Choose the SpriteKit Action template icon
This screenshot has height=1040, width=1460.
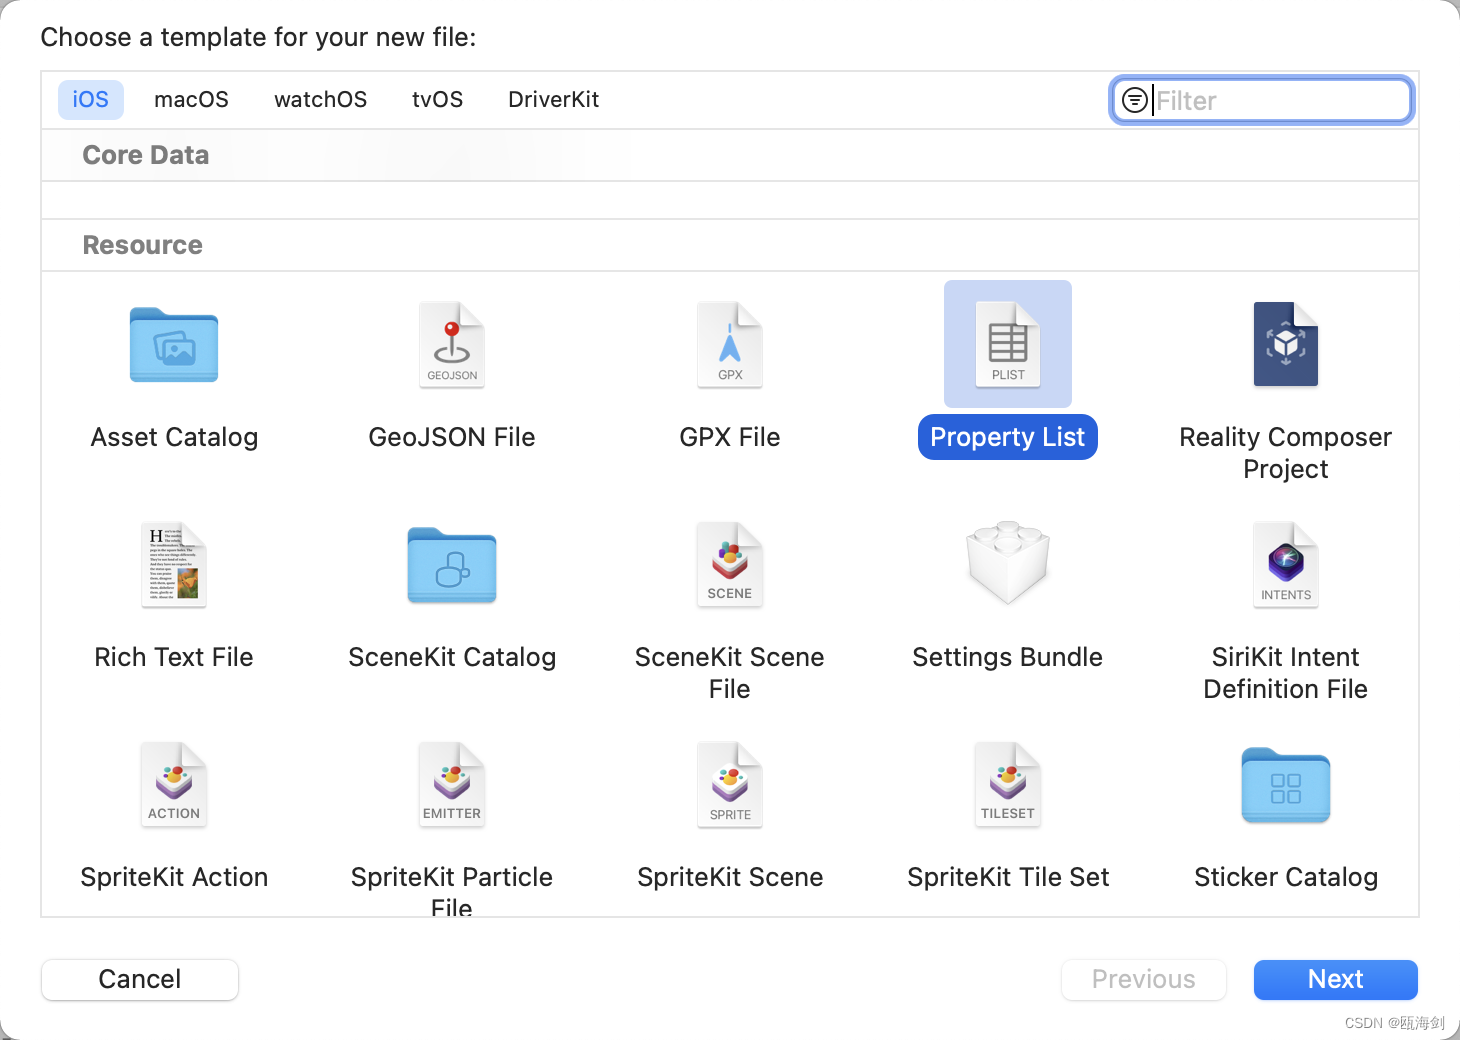point(174,785)
